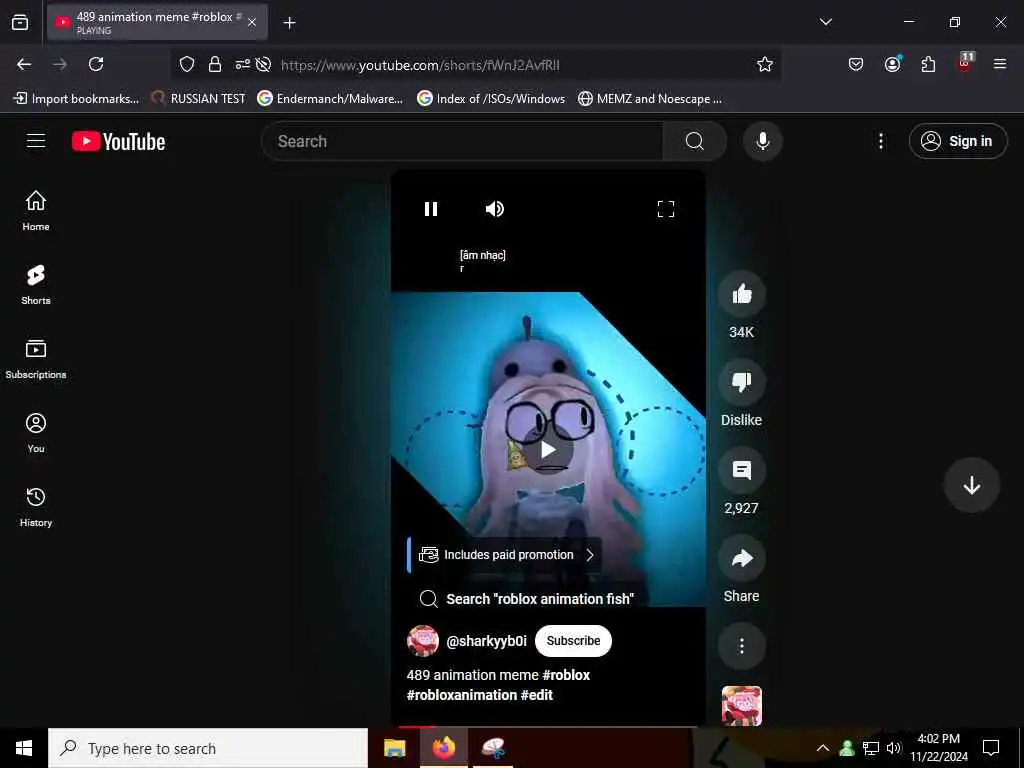Open the Endermanch/Malware... bookmark

tap(330, 99)
